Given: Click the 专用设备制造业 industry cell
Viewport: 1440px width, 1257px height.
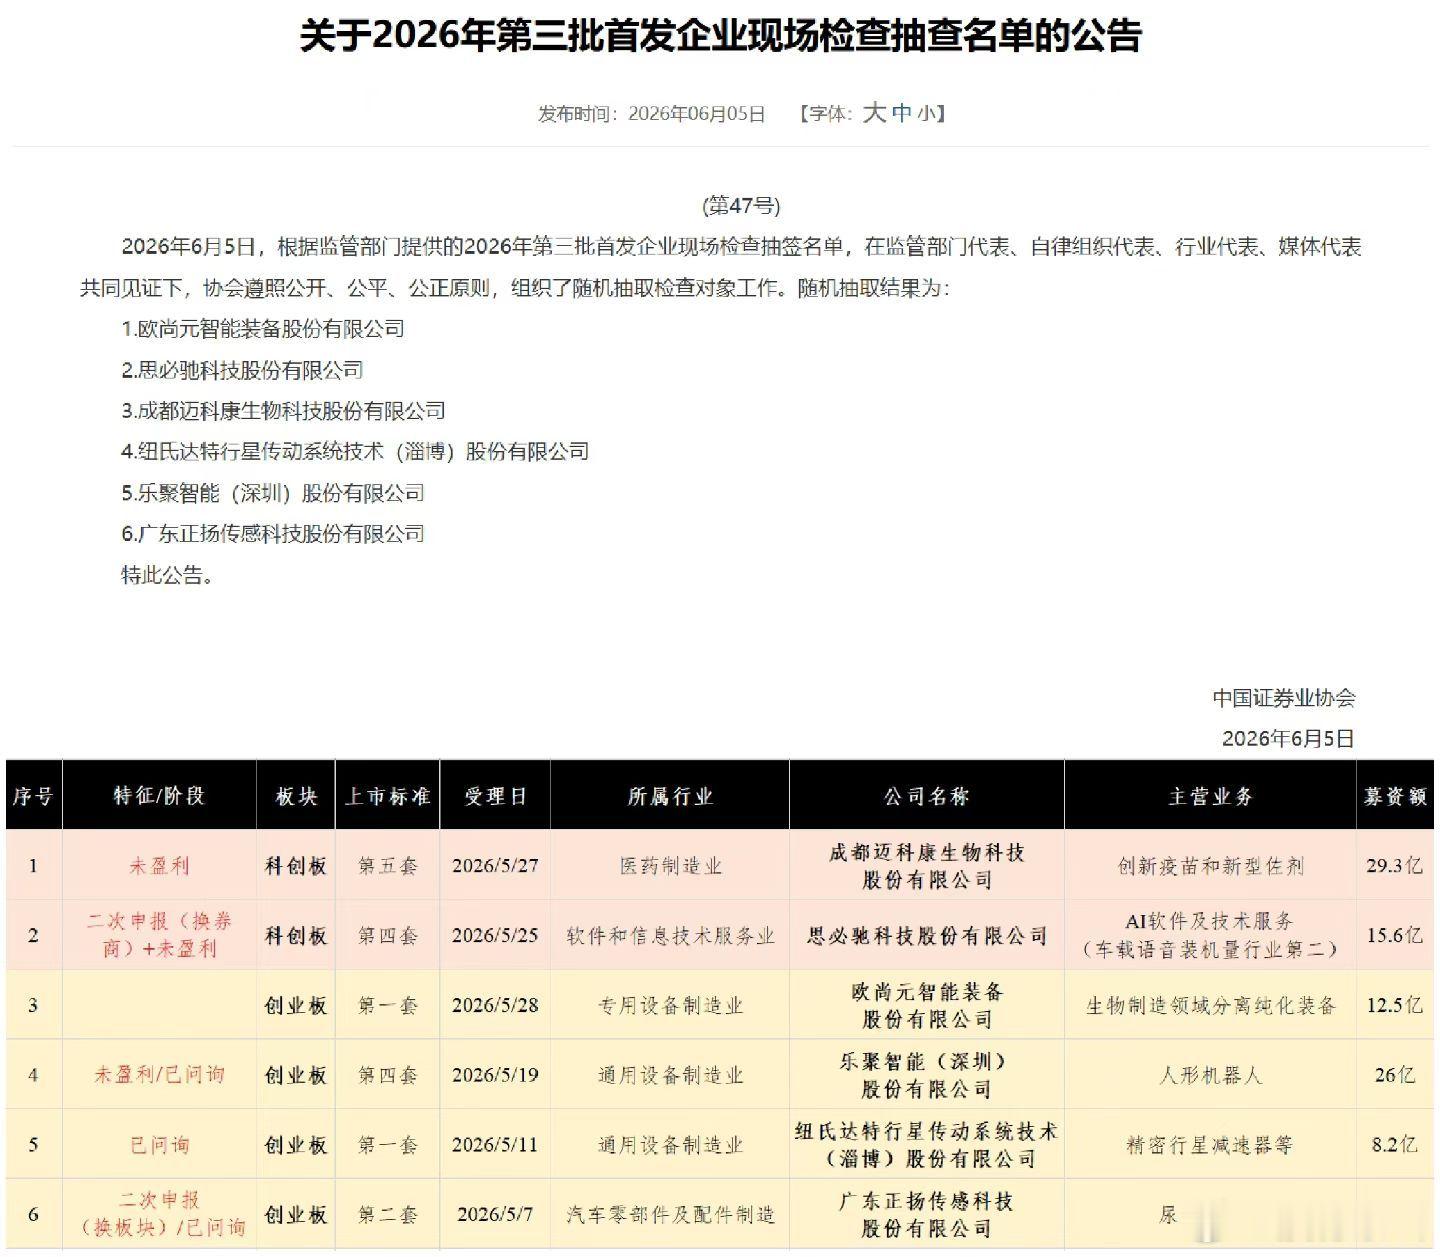Looking at the screenshot, I should pos(670,1006).
